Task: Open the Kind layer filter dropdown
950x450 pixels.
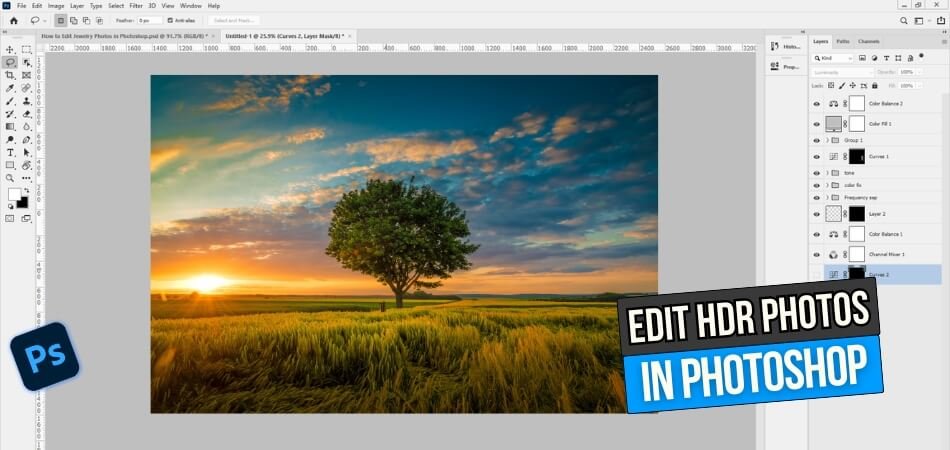Action: [x=832, y=58]
